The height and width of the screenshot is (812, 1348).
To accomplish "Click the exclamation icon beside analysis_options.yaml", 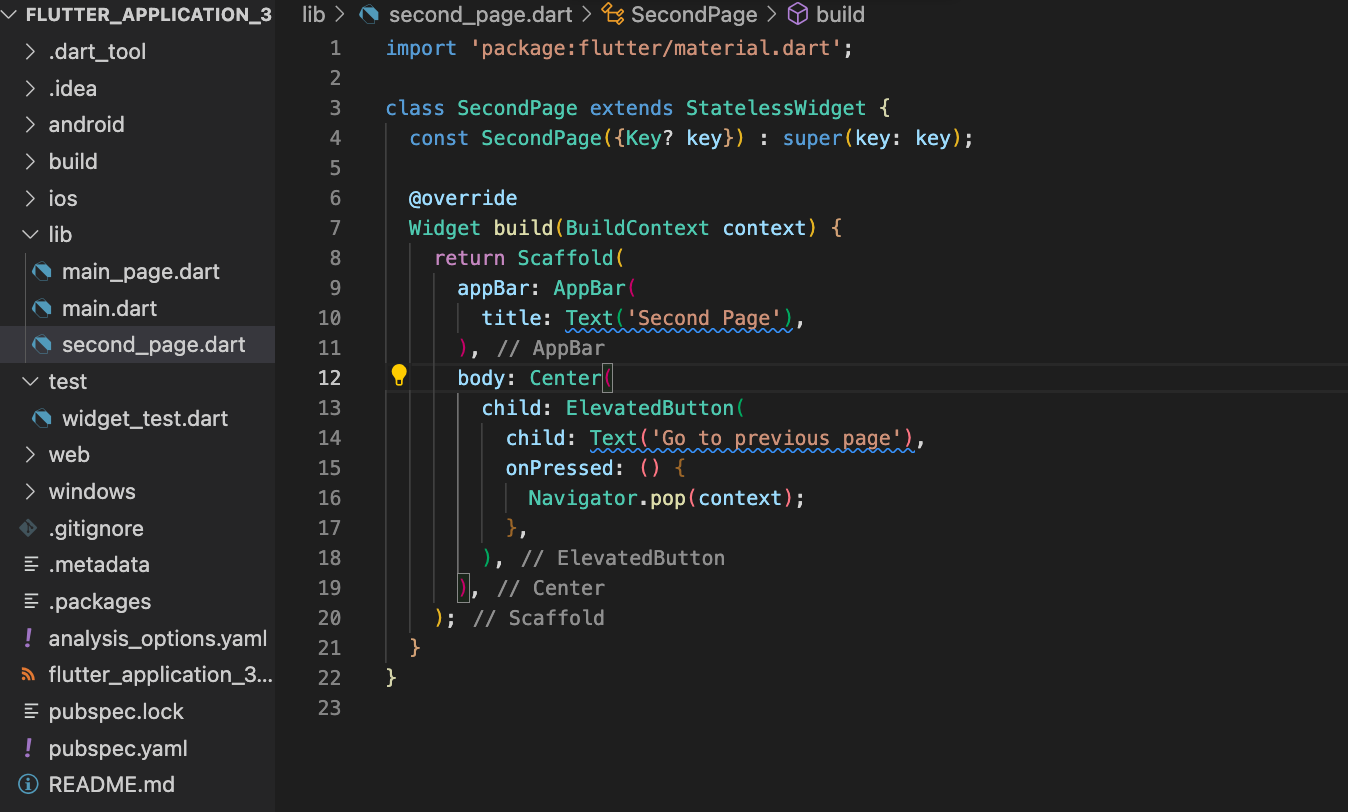I will pyautogui.click(x=29, y=638).
